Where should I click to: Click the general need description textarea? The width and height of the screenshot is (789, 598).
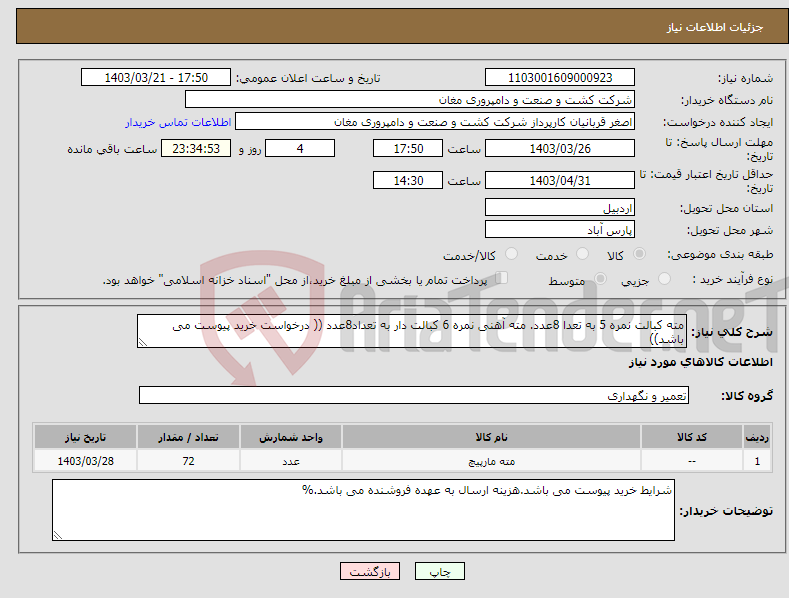pos(412,331)
